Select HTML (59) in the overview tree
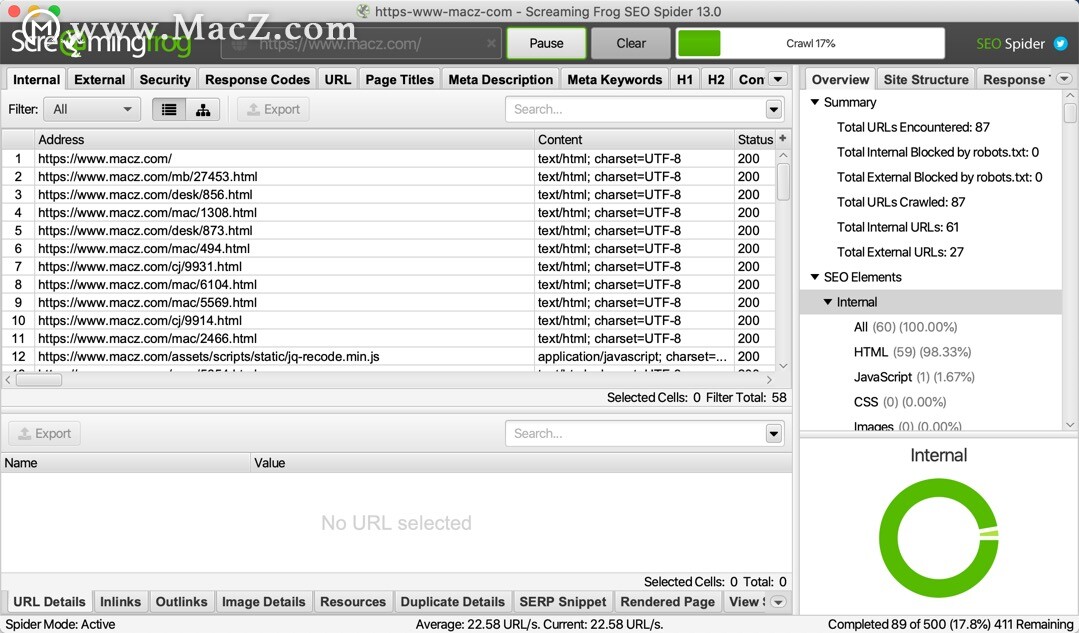This screenshot has height=633, width=1079. (x=912, y=352)
